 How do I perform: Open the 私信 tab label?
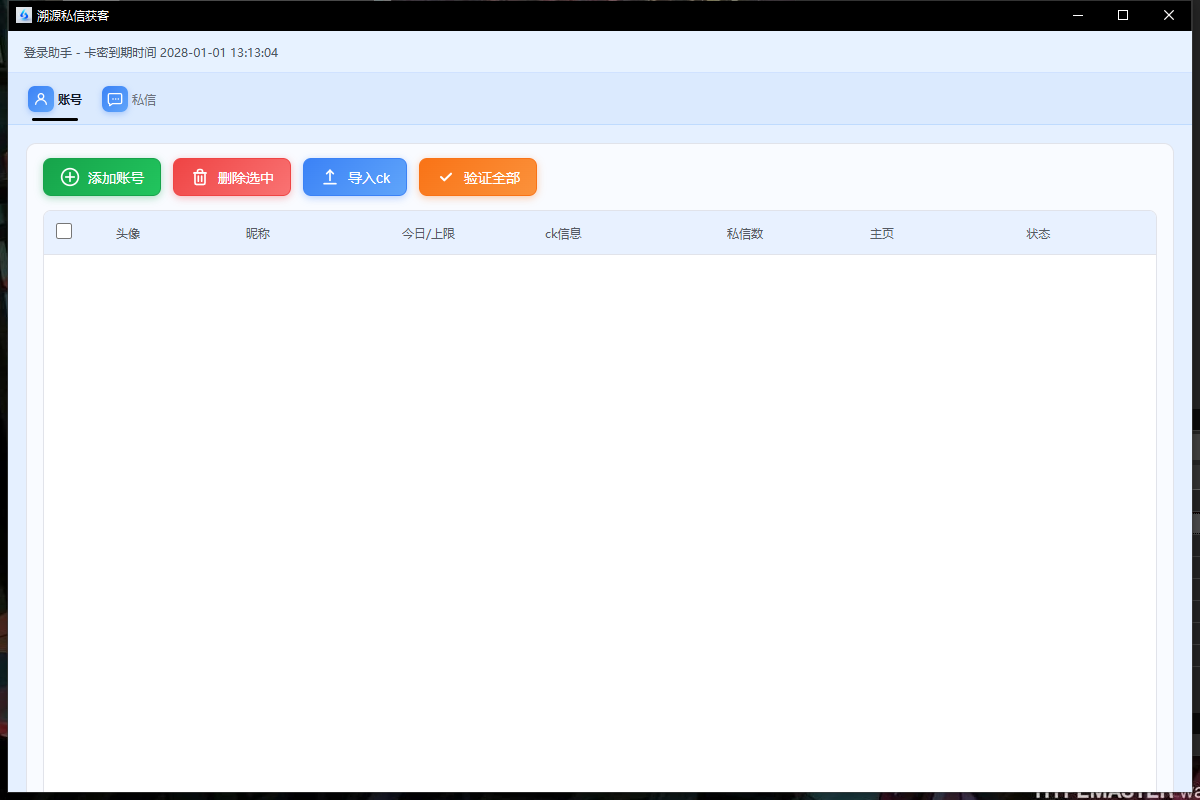point(144,100)
